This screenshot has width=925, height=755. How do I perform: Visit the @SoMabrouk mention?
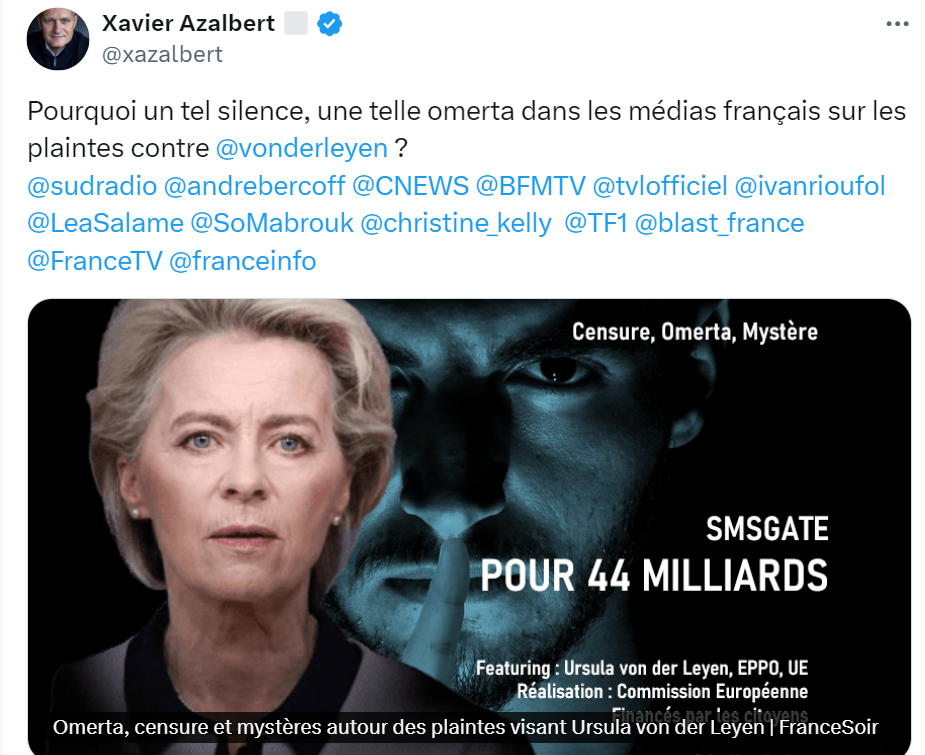(271, 224)
